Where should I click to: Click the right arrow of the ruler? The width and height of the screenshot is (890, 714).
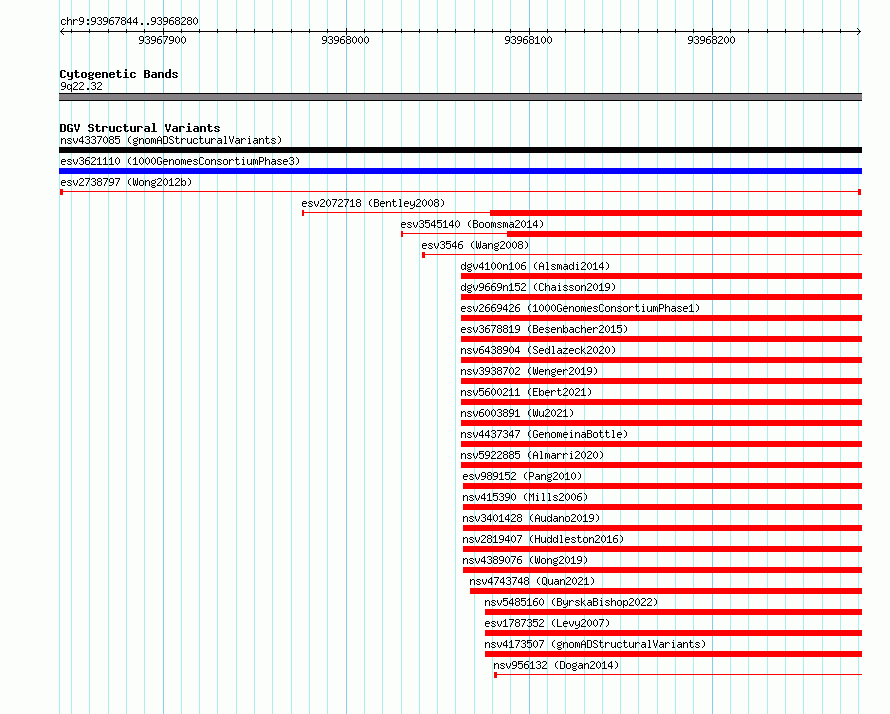[859, 32]
